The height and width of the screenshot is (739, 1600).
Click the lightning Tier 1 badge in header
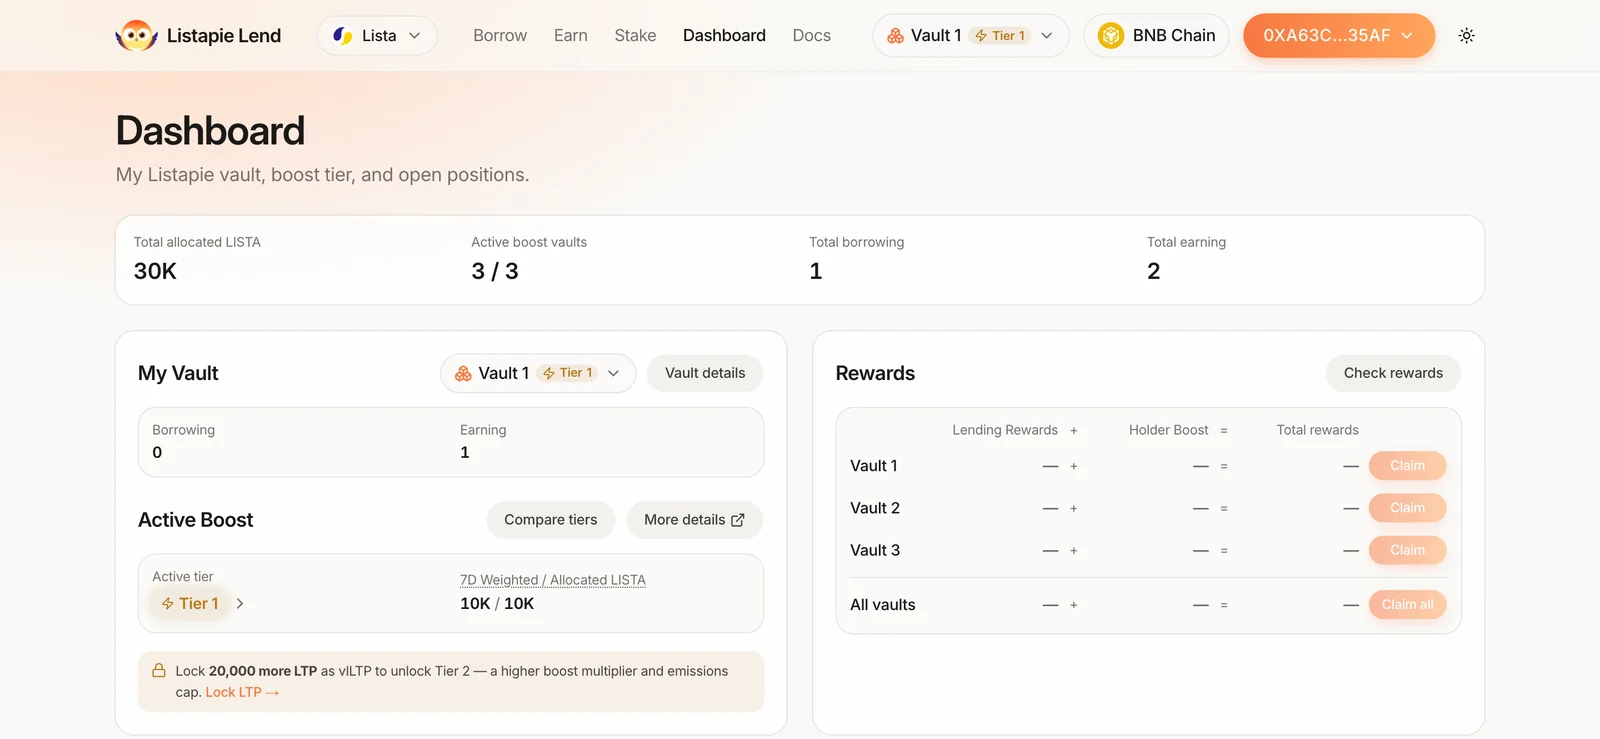point(1000,36)
